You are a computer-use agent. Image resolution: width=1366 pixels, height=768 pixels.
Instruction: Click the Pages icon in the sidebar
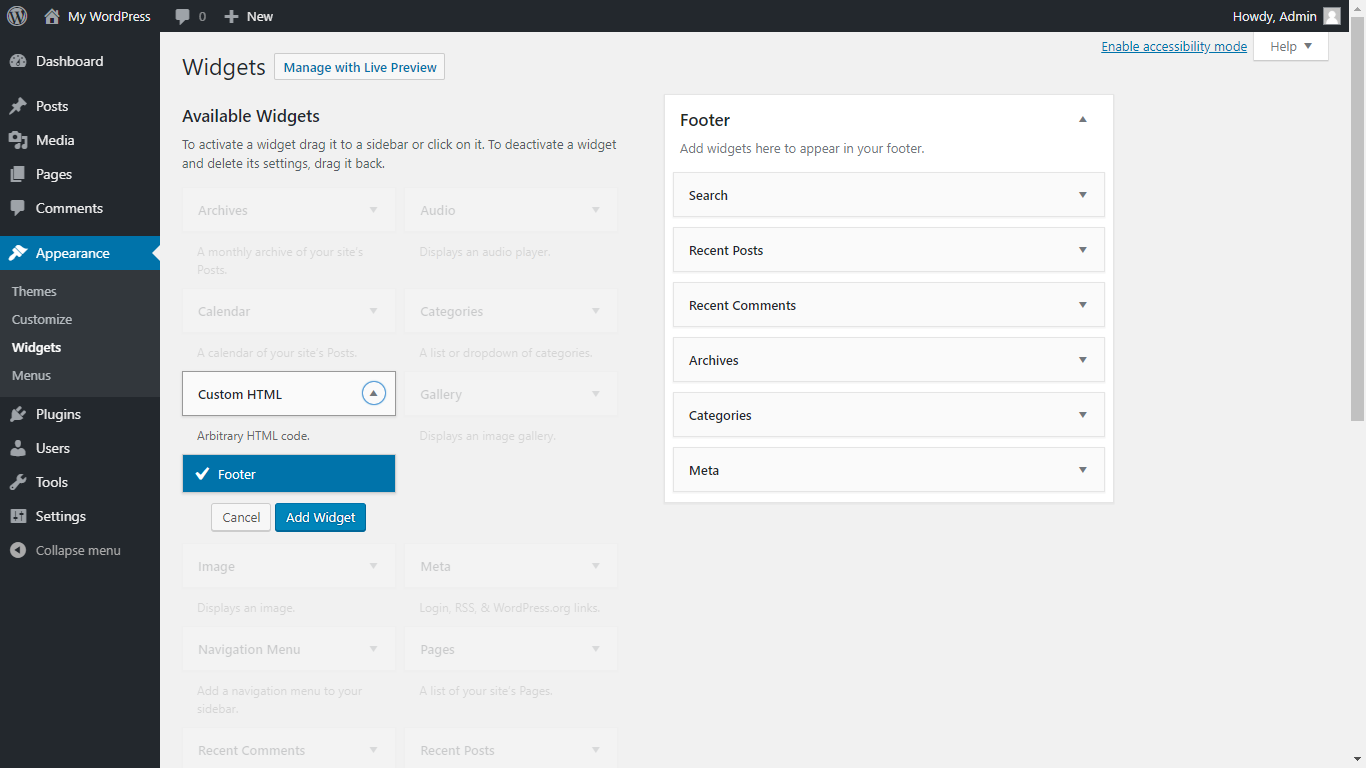[x=18, y=174]
